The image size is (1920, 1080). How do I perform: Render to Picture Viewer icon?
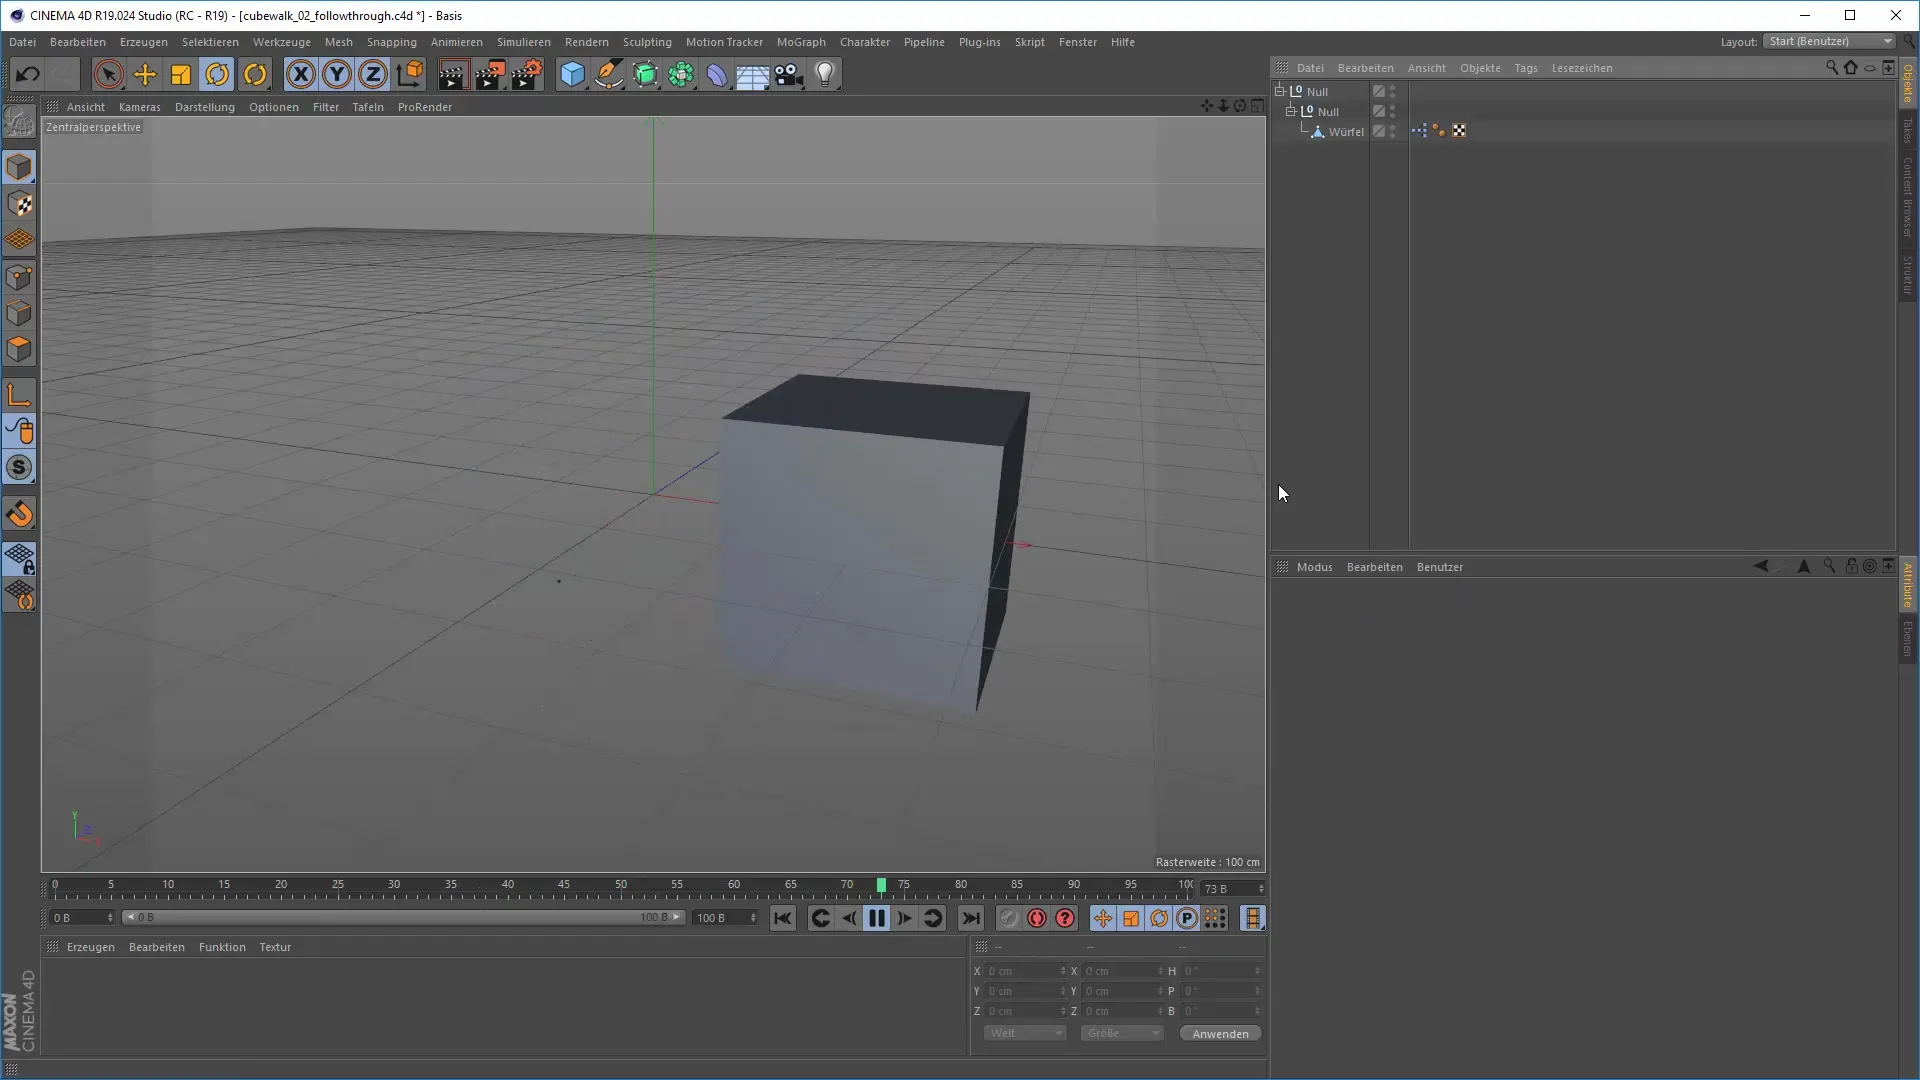pos(490,74)
